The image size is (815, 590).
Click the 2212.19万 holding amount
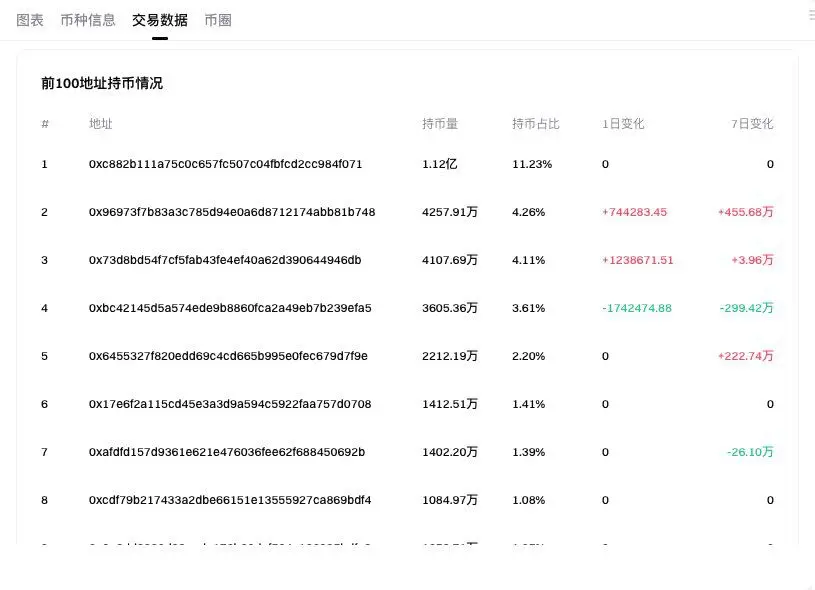[450, 356]
